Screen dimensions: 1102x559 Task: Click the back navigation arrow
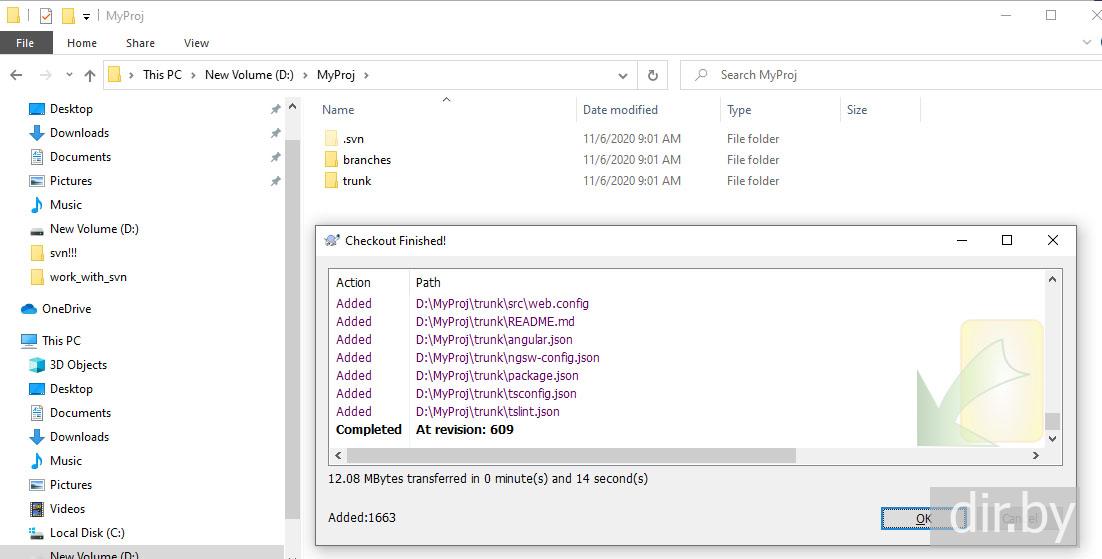(16, 75)
